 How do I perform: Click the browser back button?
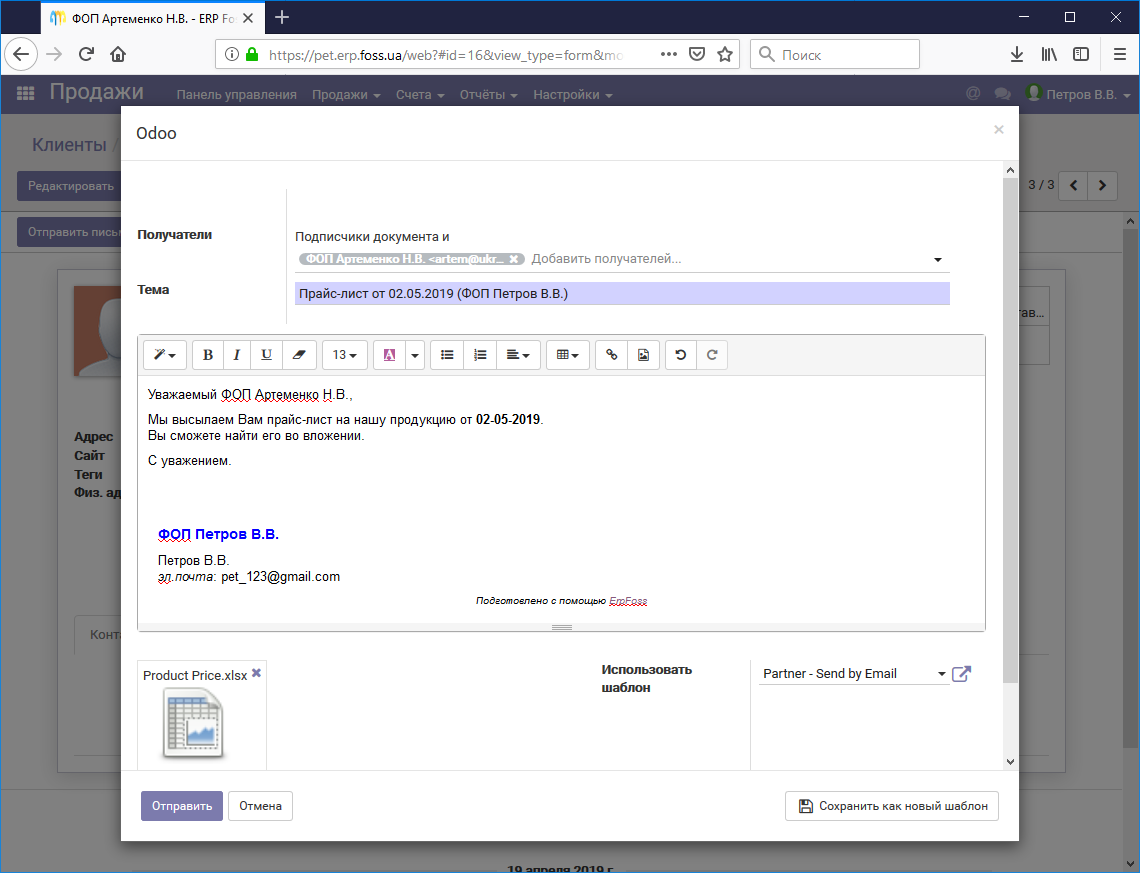click(x=22, y=54)
